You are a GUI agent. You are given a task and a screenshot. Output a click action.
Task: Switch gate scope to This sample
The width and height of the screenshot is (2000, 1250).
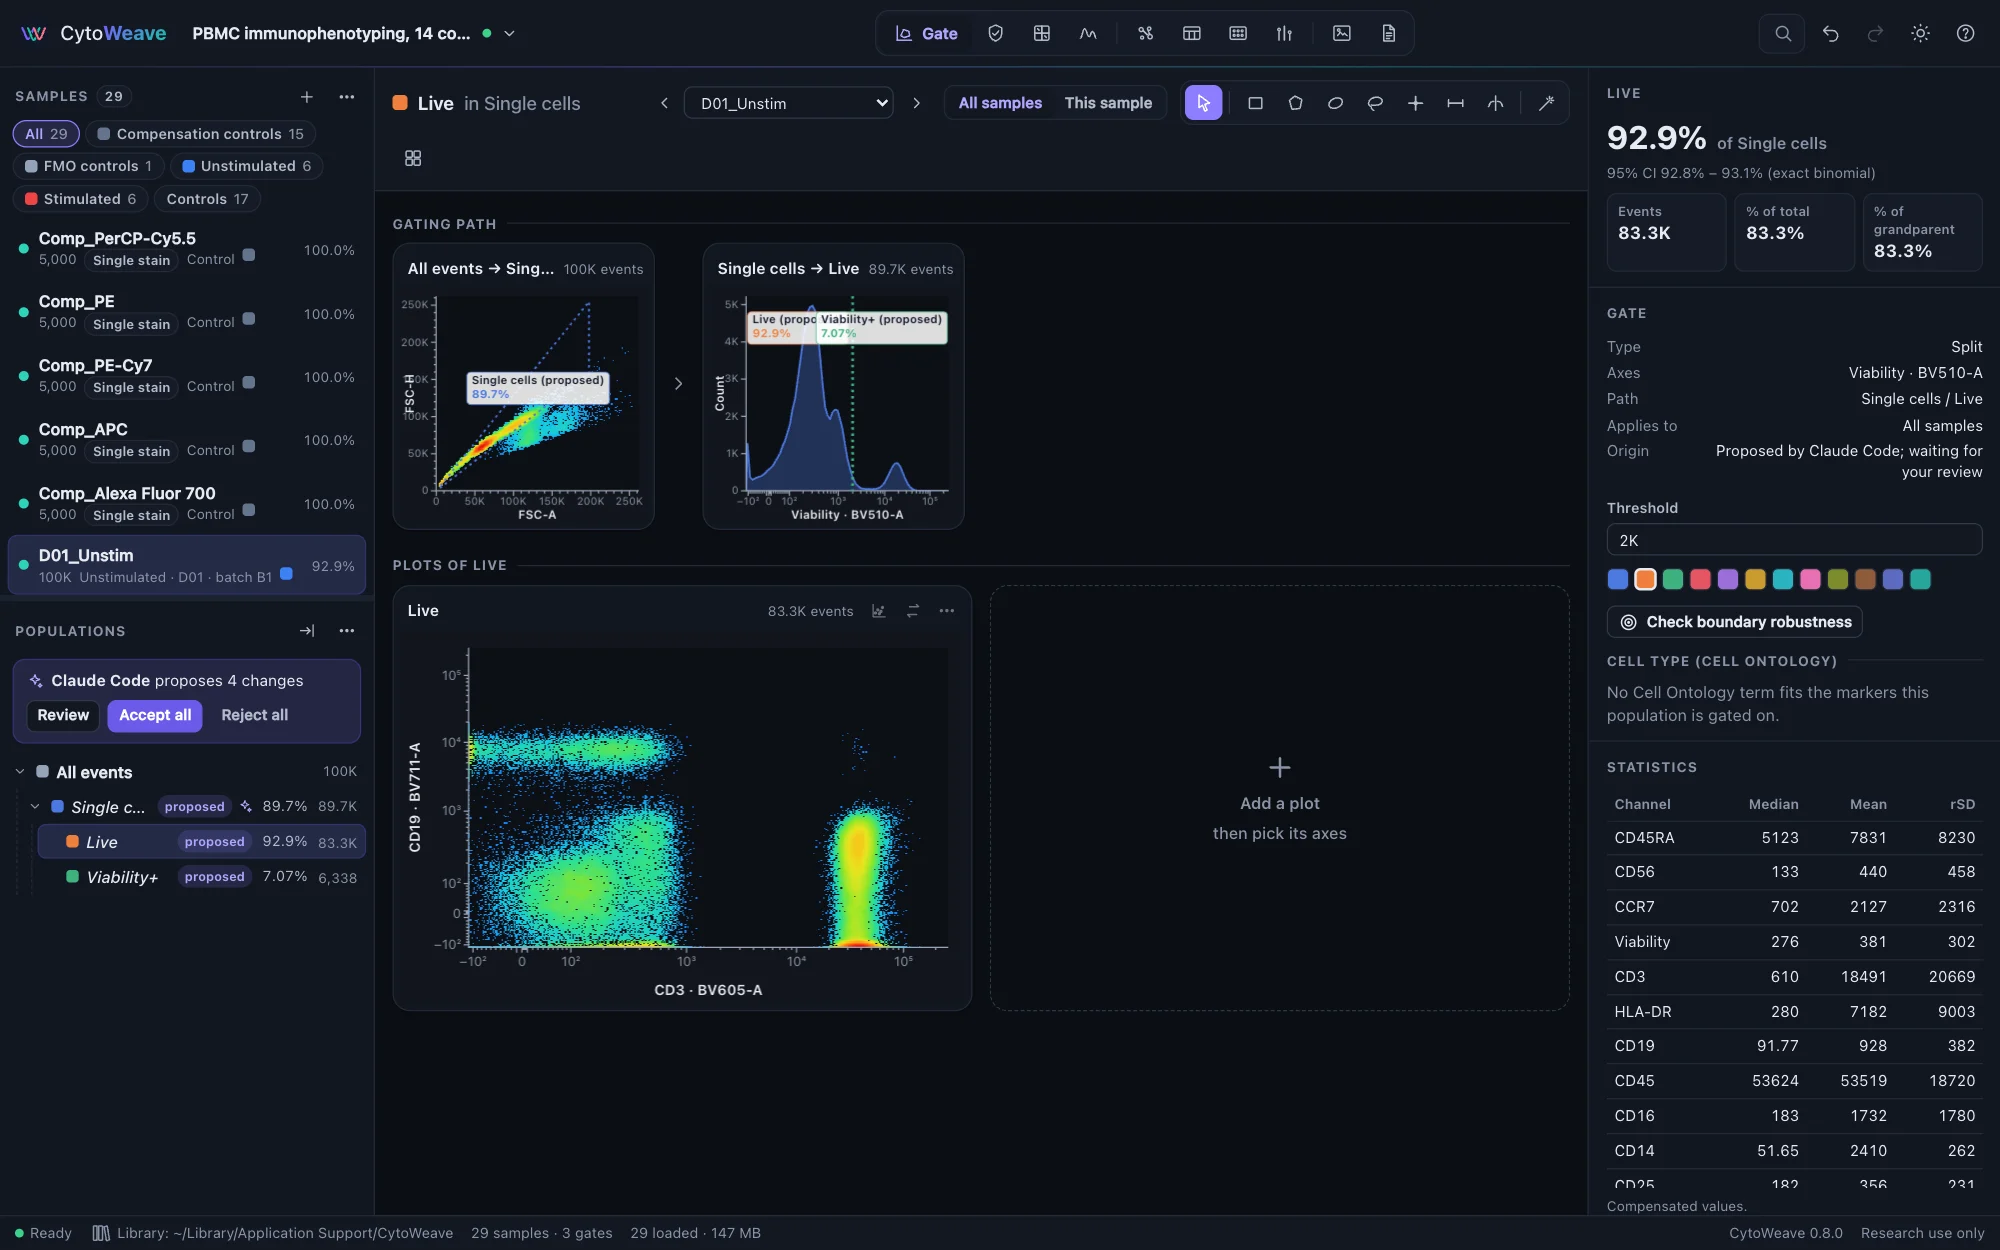pos(1108,103)
